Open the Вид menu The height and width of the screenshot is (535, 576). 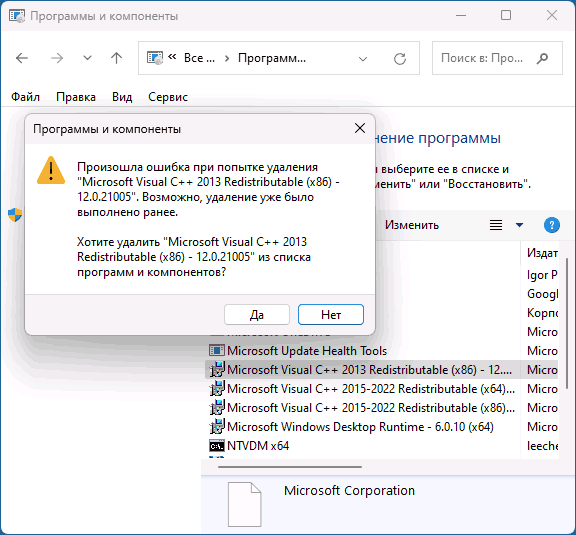pos(122,97)
